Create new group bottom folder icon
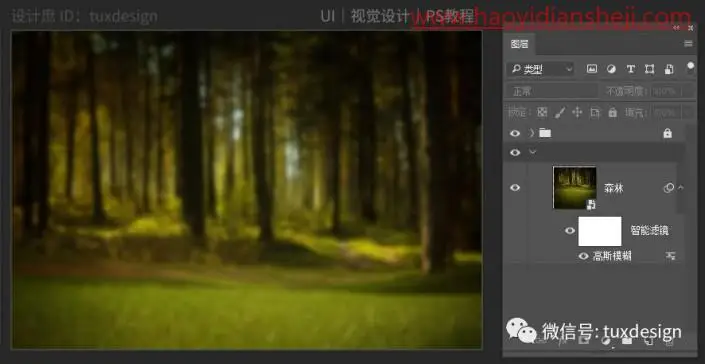705x364 pixels. coord(627,341)
